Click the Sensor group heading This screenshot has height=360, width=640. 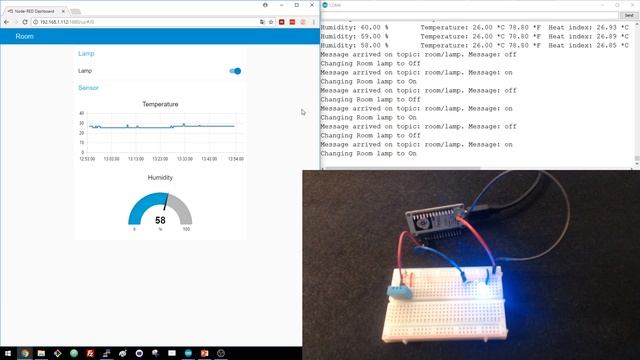[x=89, y=88]
